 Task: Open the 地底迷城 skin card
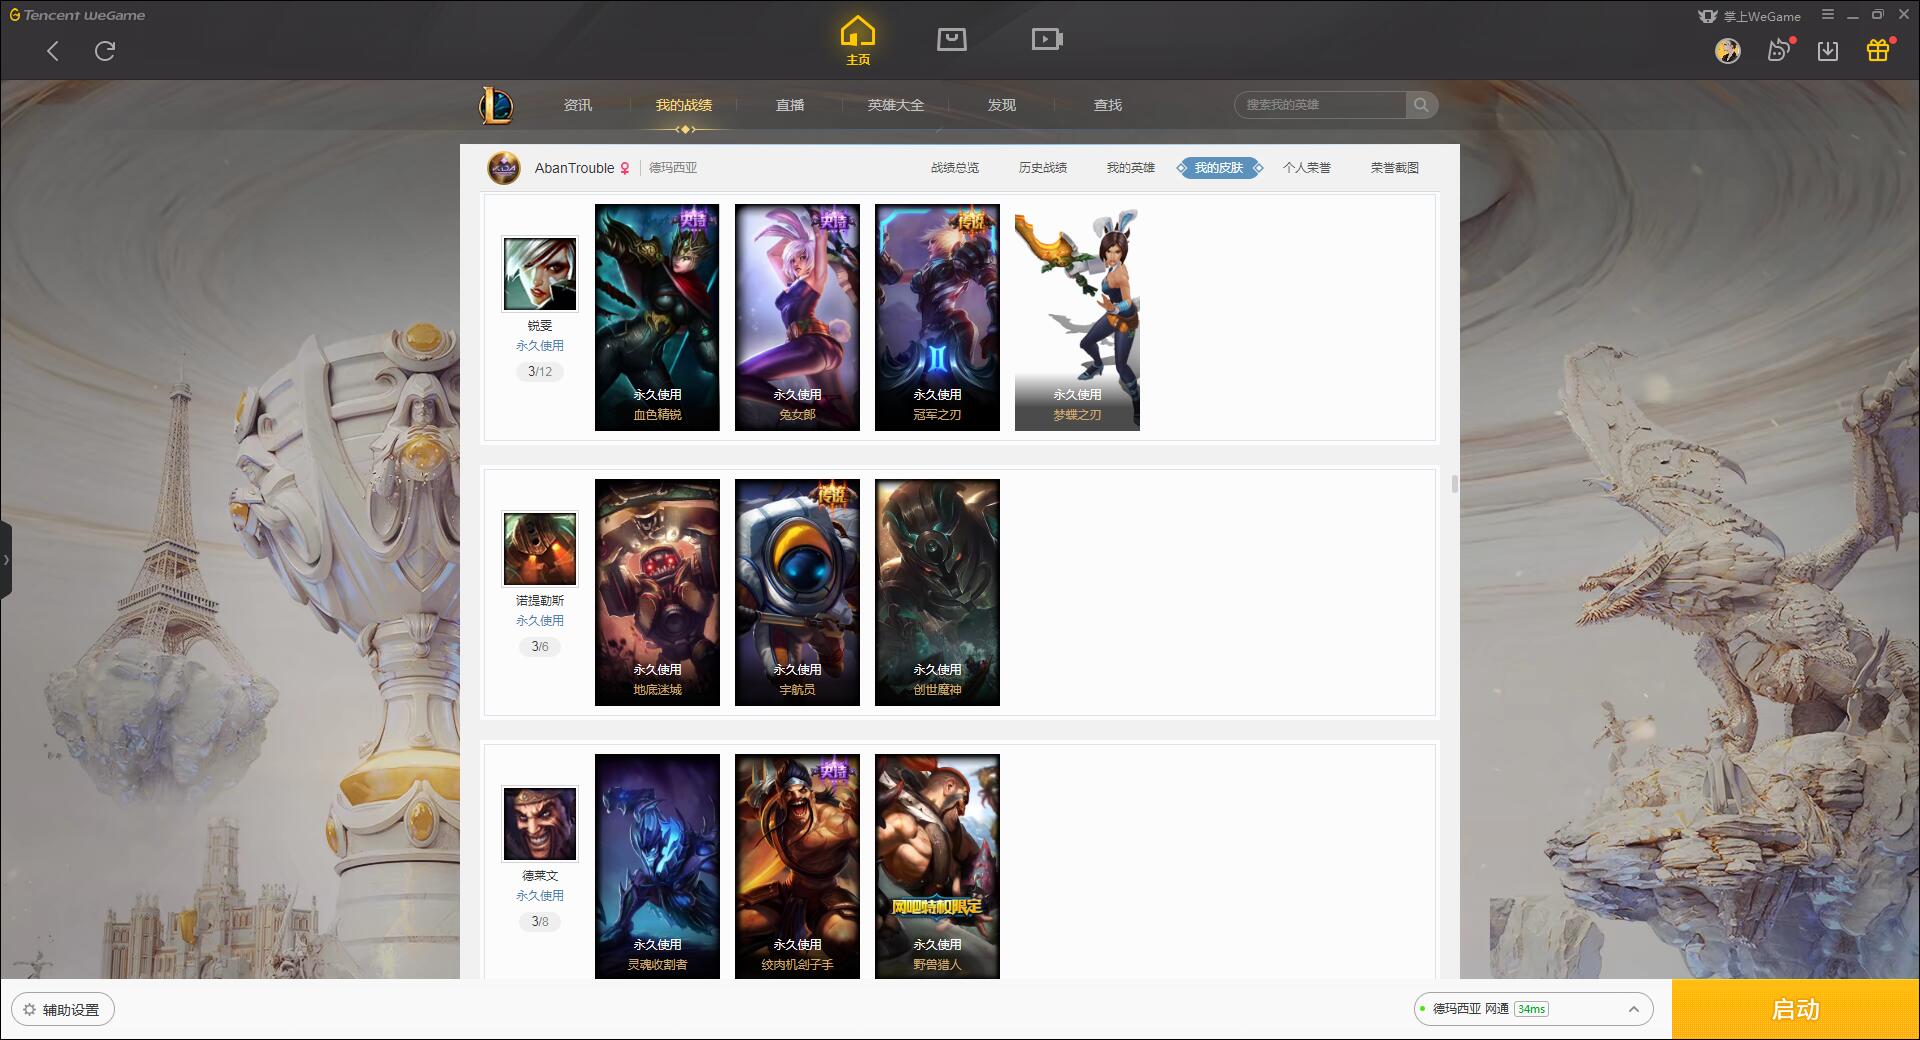[657, 593]
